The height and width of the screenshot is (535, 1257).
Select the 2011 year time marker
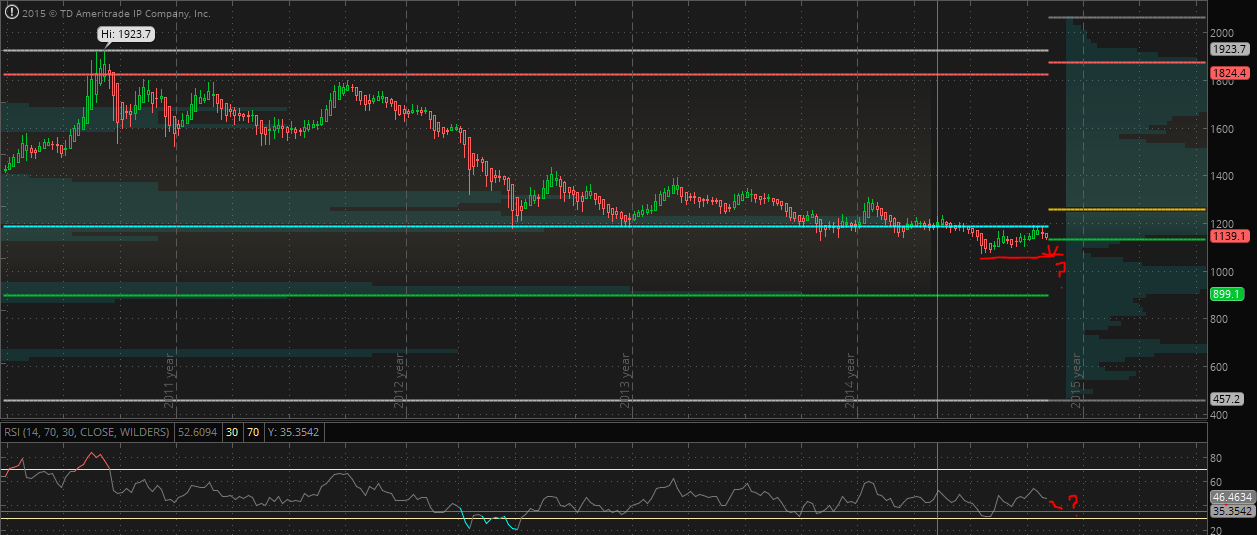tap(170, 380)
